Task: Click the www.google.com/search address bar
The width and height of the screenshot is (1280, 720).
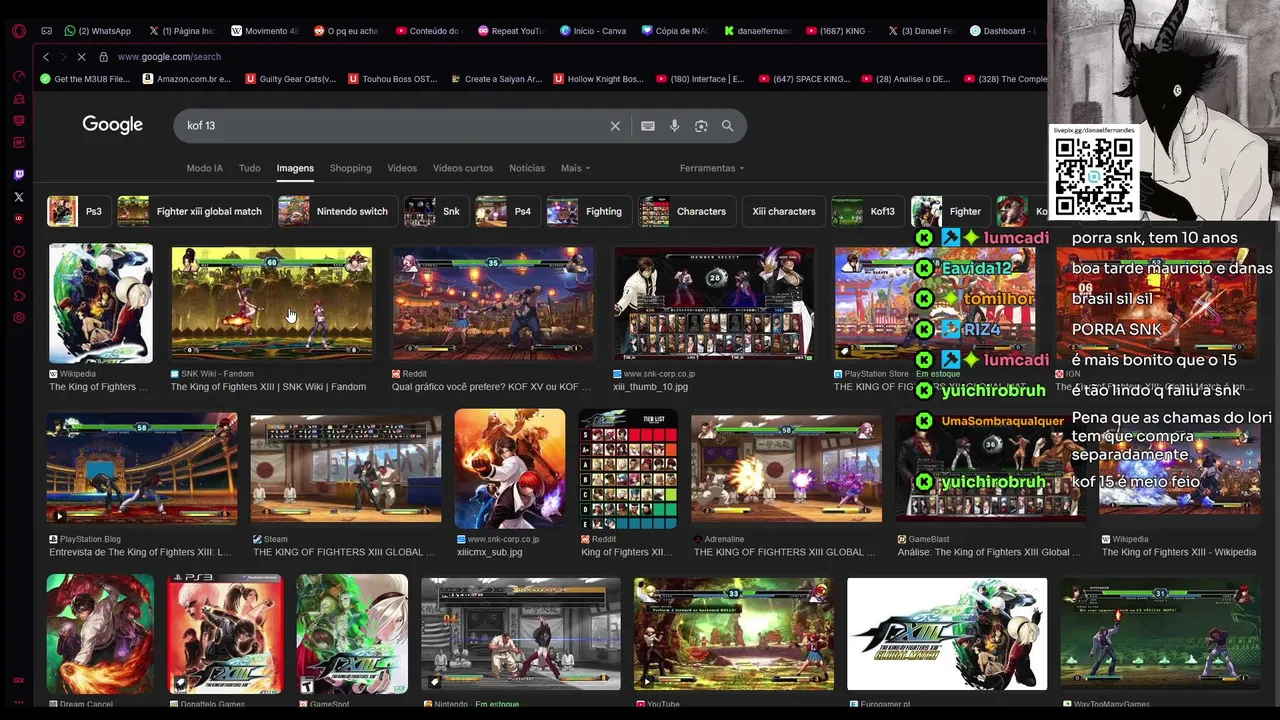Action: (169, 57)
